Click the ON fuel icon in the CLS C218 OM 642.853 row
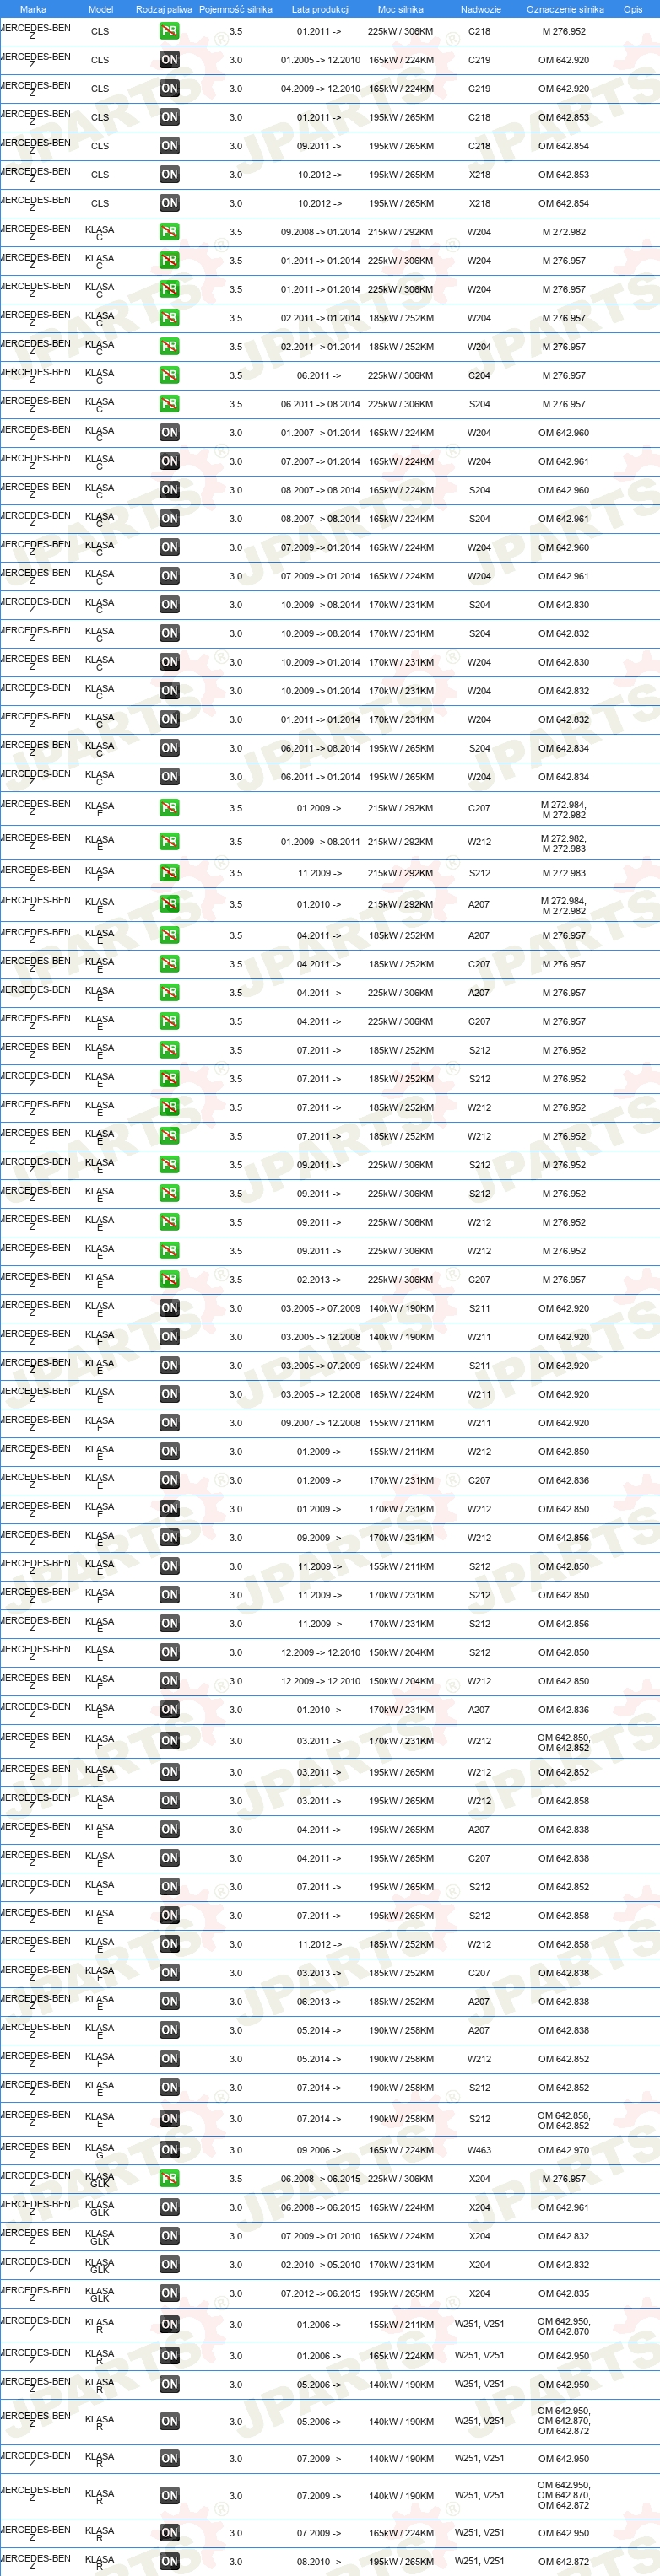Image resolution: width=660 pixels, height=2576 pixels. 169,117
